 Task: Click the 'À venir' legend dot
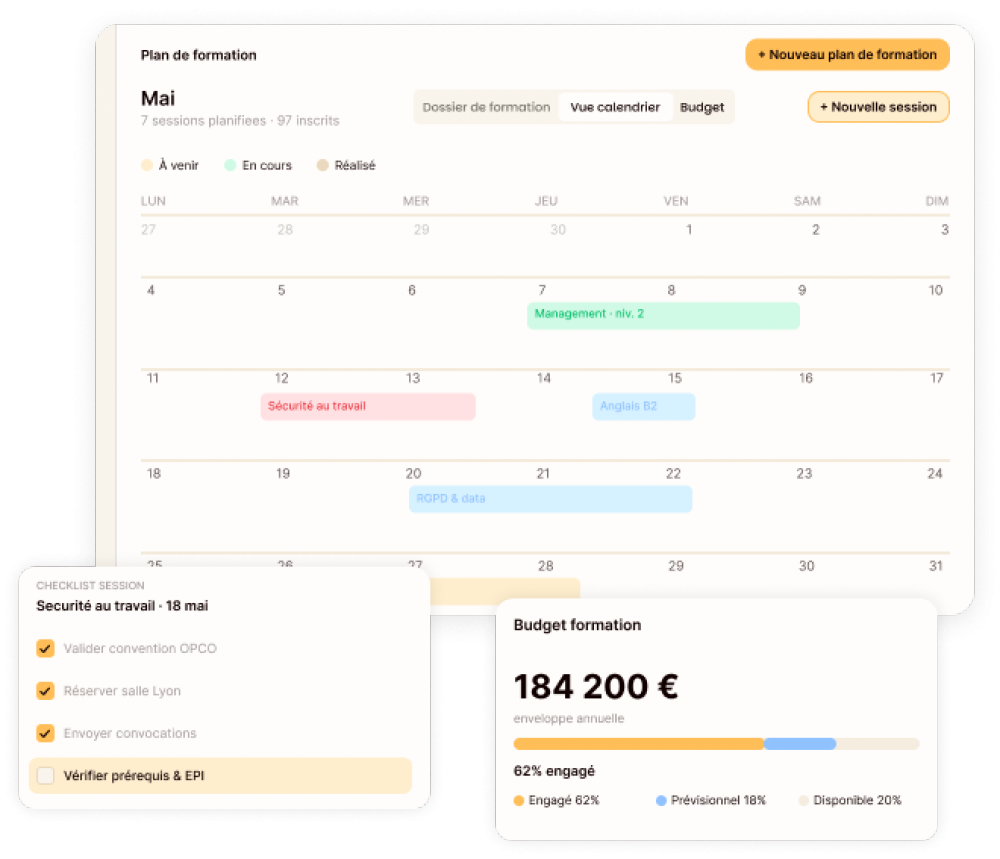pos(147,165)
